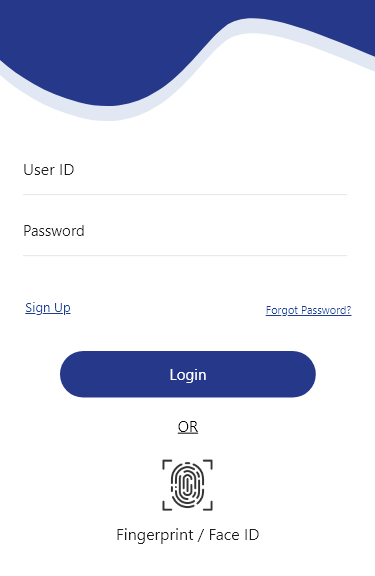Click the underlined OR separator text

pos(188,427)
